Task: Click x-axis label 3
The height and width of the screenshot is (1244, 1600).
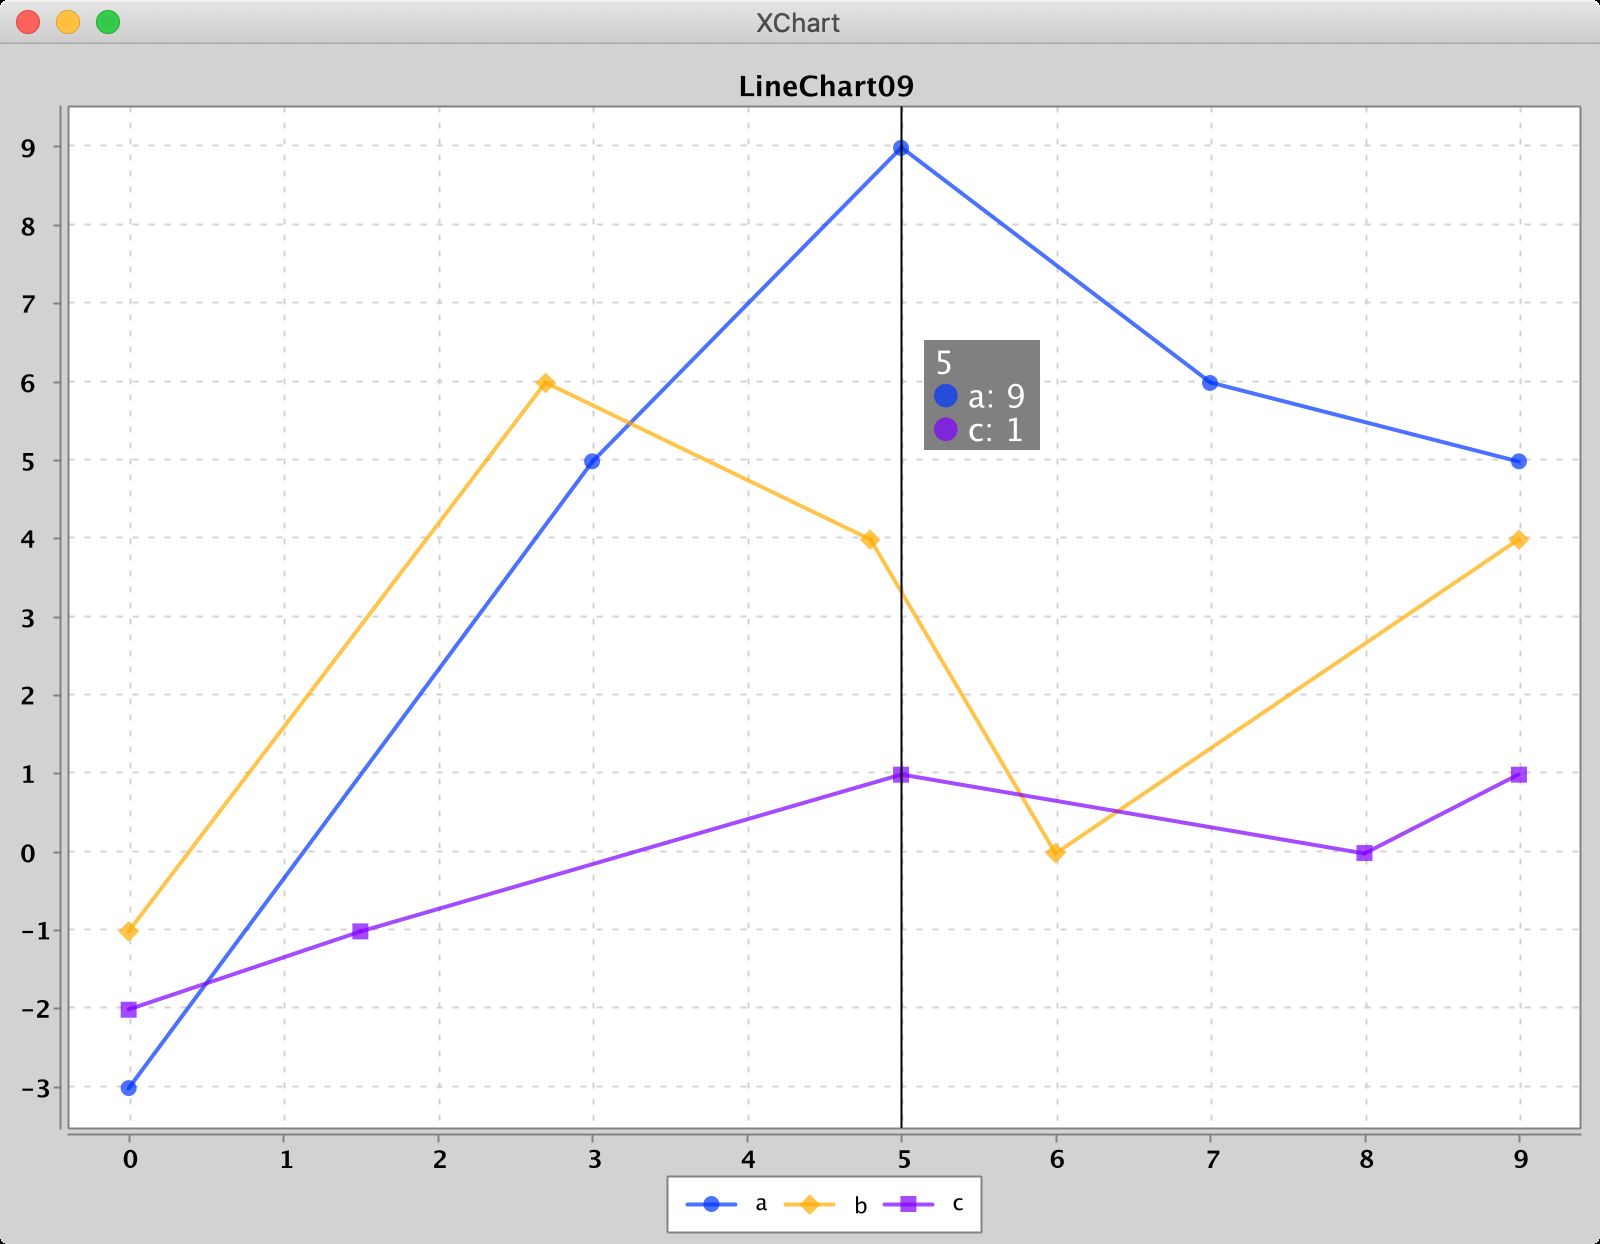Action: pyautogui.click(x=594, y=1160)
